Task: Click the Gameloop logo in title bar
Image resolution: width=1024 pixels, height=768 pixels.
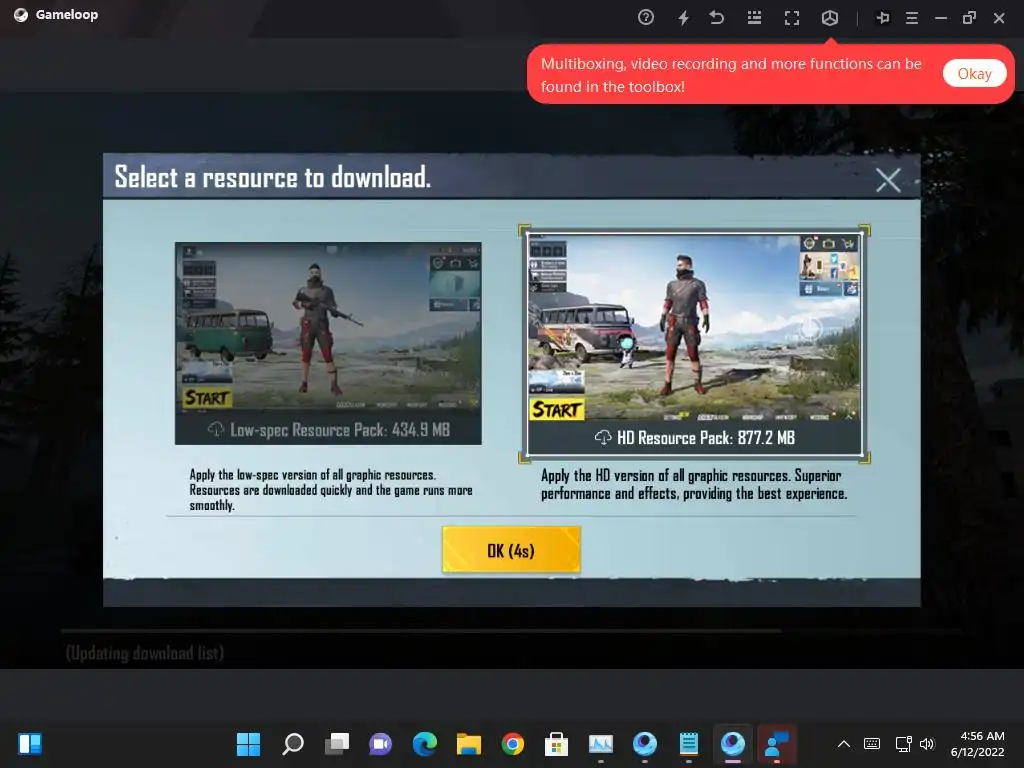Action: point(21,15)
